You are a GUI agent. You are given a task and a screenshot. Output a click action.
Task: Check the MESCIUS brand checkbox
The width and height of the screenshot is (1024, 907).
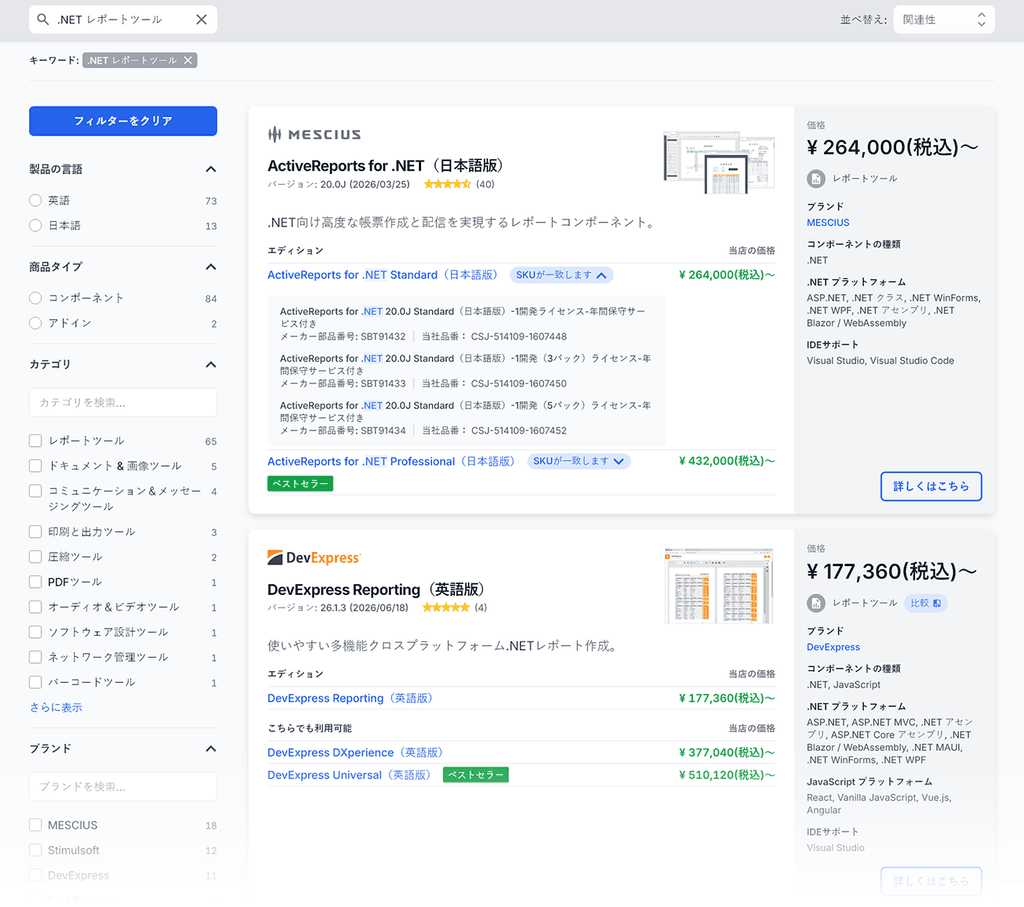coord(35,825)
